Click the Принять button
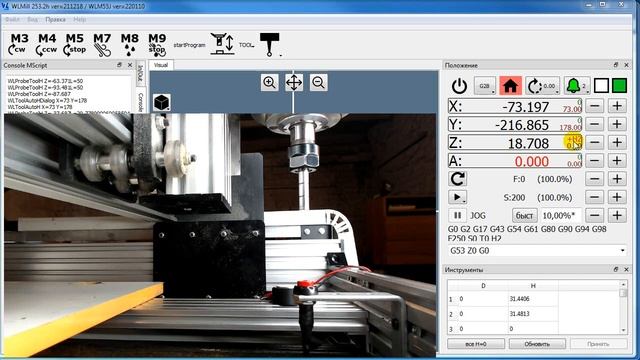This screenshot has width=640, height=360. coord(598,344)
